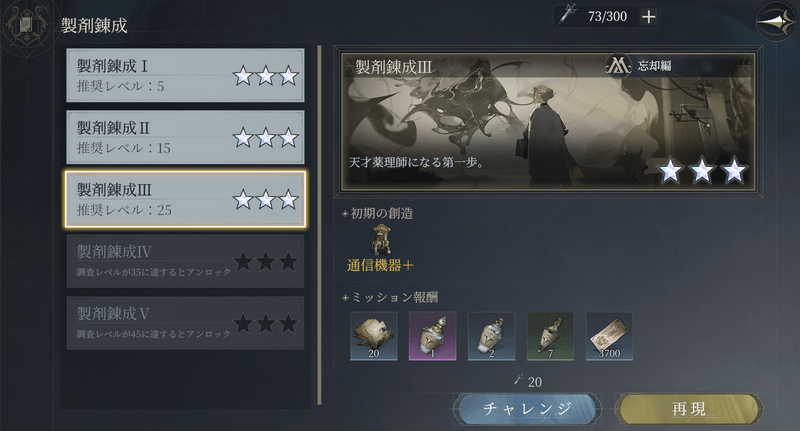Click the 忘却編 emblem badge

618,66
